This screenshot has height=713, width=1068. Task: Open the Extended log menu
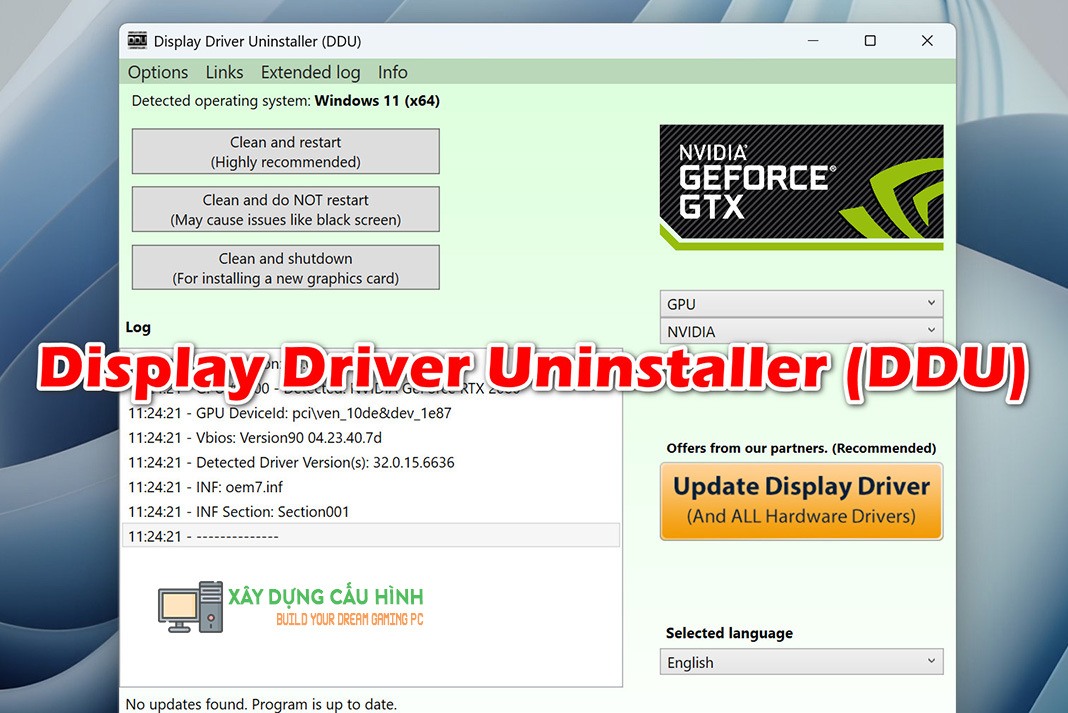[x=311, y=72]
